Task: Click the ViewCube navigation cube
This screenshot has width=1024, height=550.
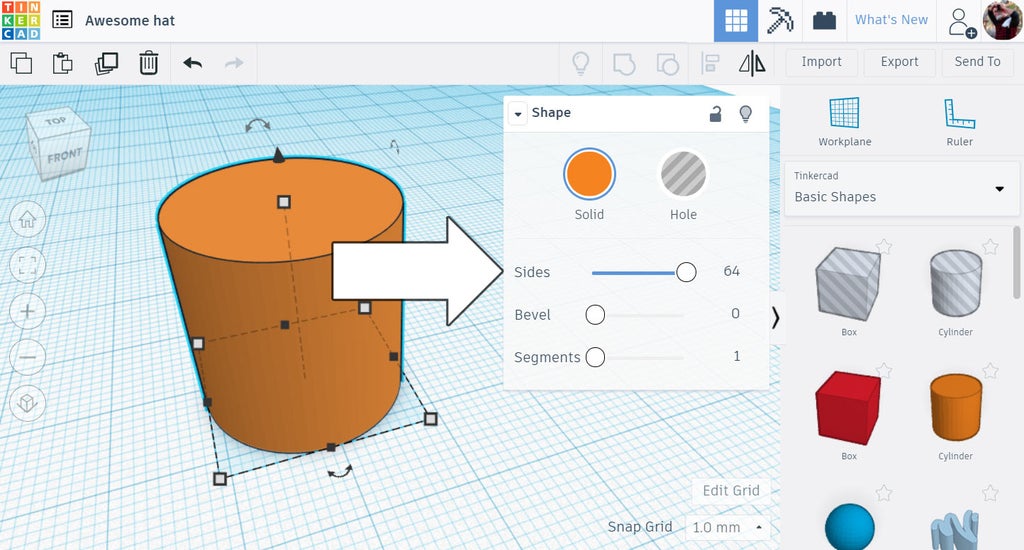Action: tap(57, 144)
